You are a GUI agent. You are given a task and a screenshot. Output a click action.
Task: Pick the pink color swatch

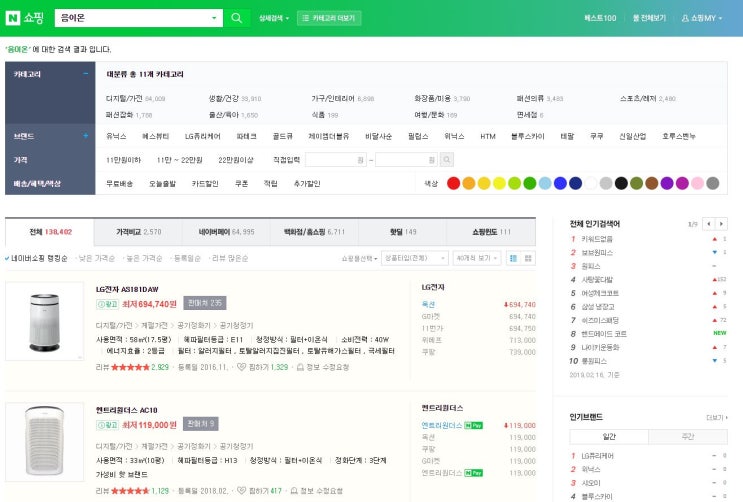point(698,183)
